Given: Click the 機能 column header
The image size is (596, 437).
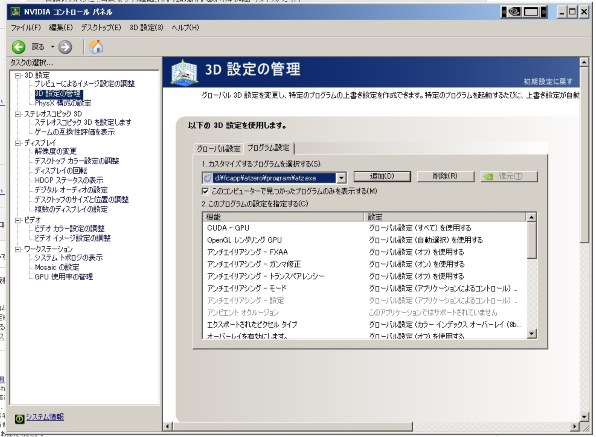Looking at the screenshot, I should [284, 217].
